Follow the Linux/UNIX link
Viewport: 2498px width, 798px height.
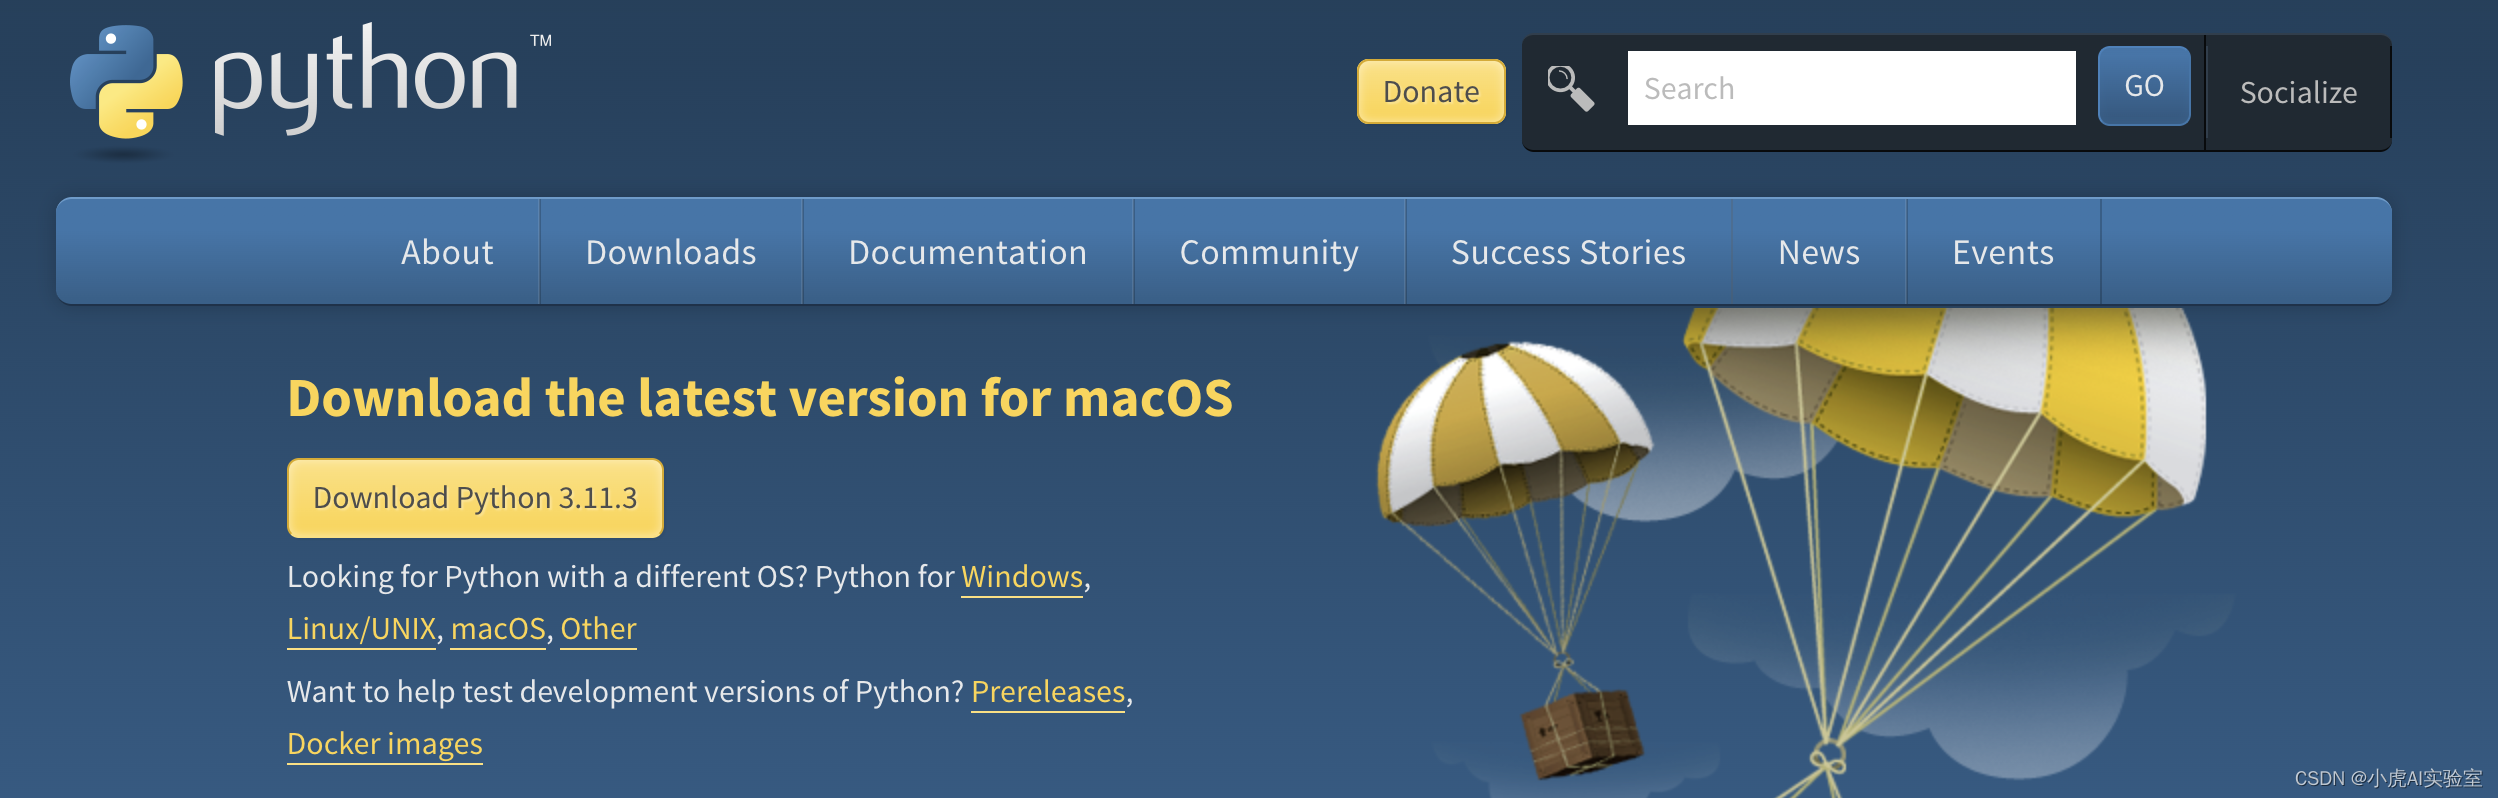tap(361, 629)
